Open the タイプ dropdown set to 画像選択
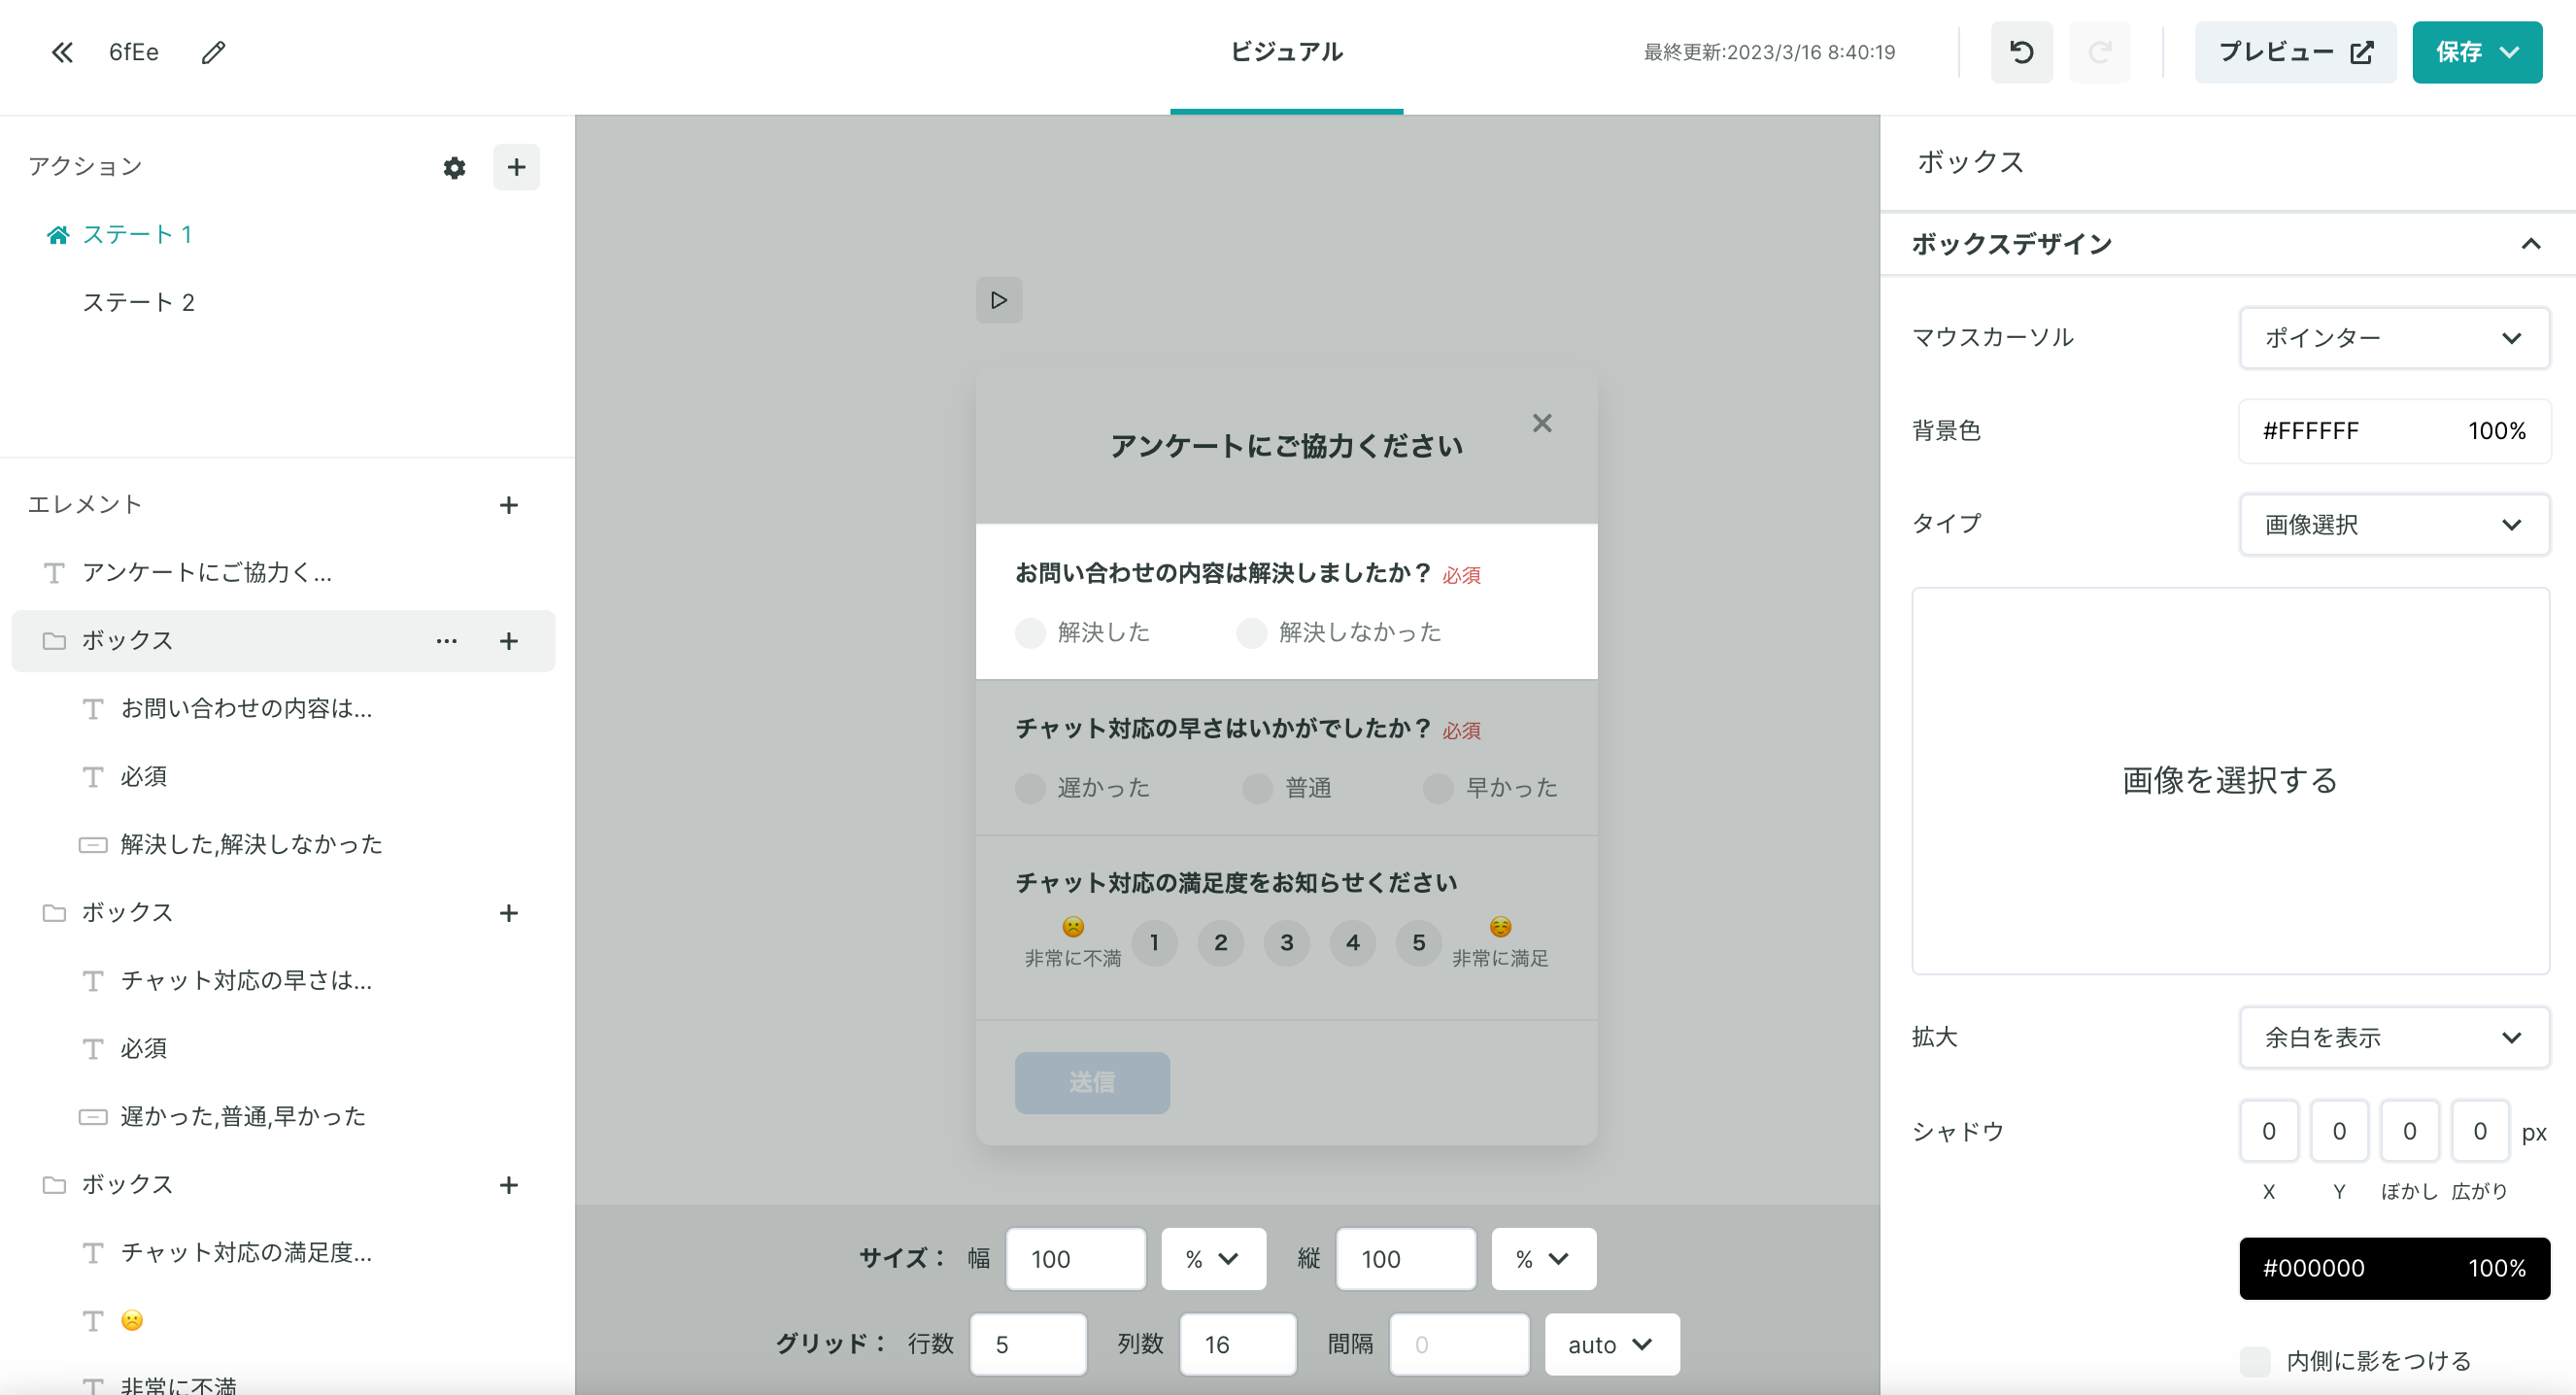Screen dimensions: 2576x1395 [2394, 525]
